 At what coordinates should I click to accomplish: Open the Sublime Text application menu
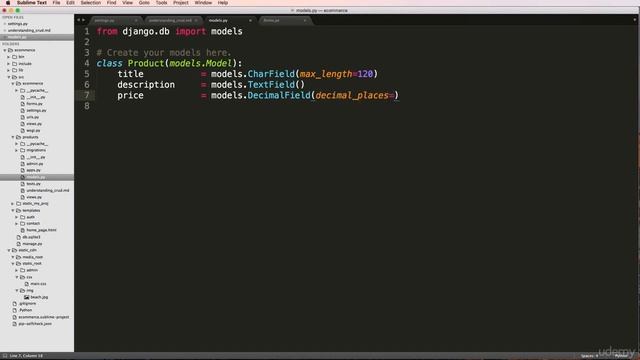pyautogui.click(x=31, y=3)
